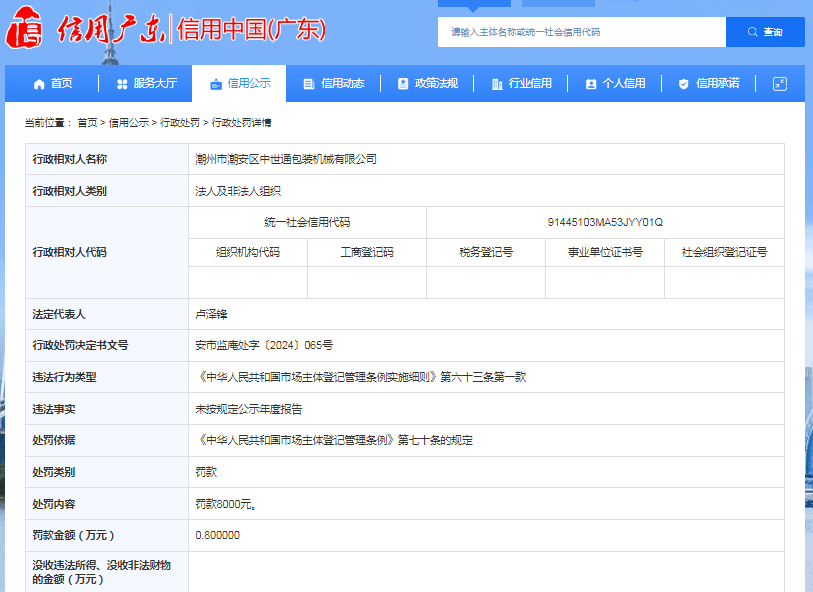Open the 个人信用 menu item
The height and width of the screenshot is (592, 813).
[x=615, y=83]
